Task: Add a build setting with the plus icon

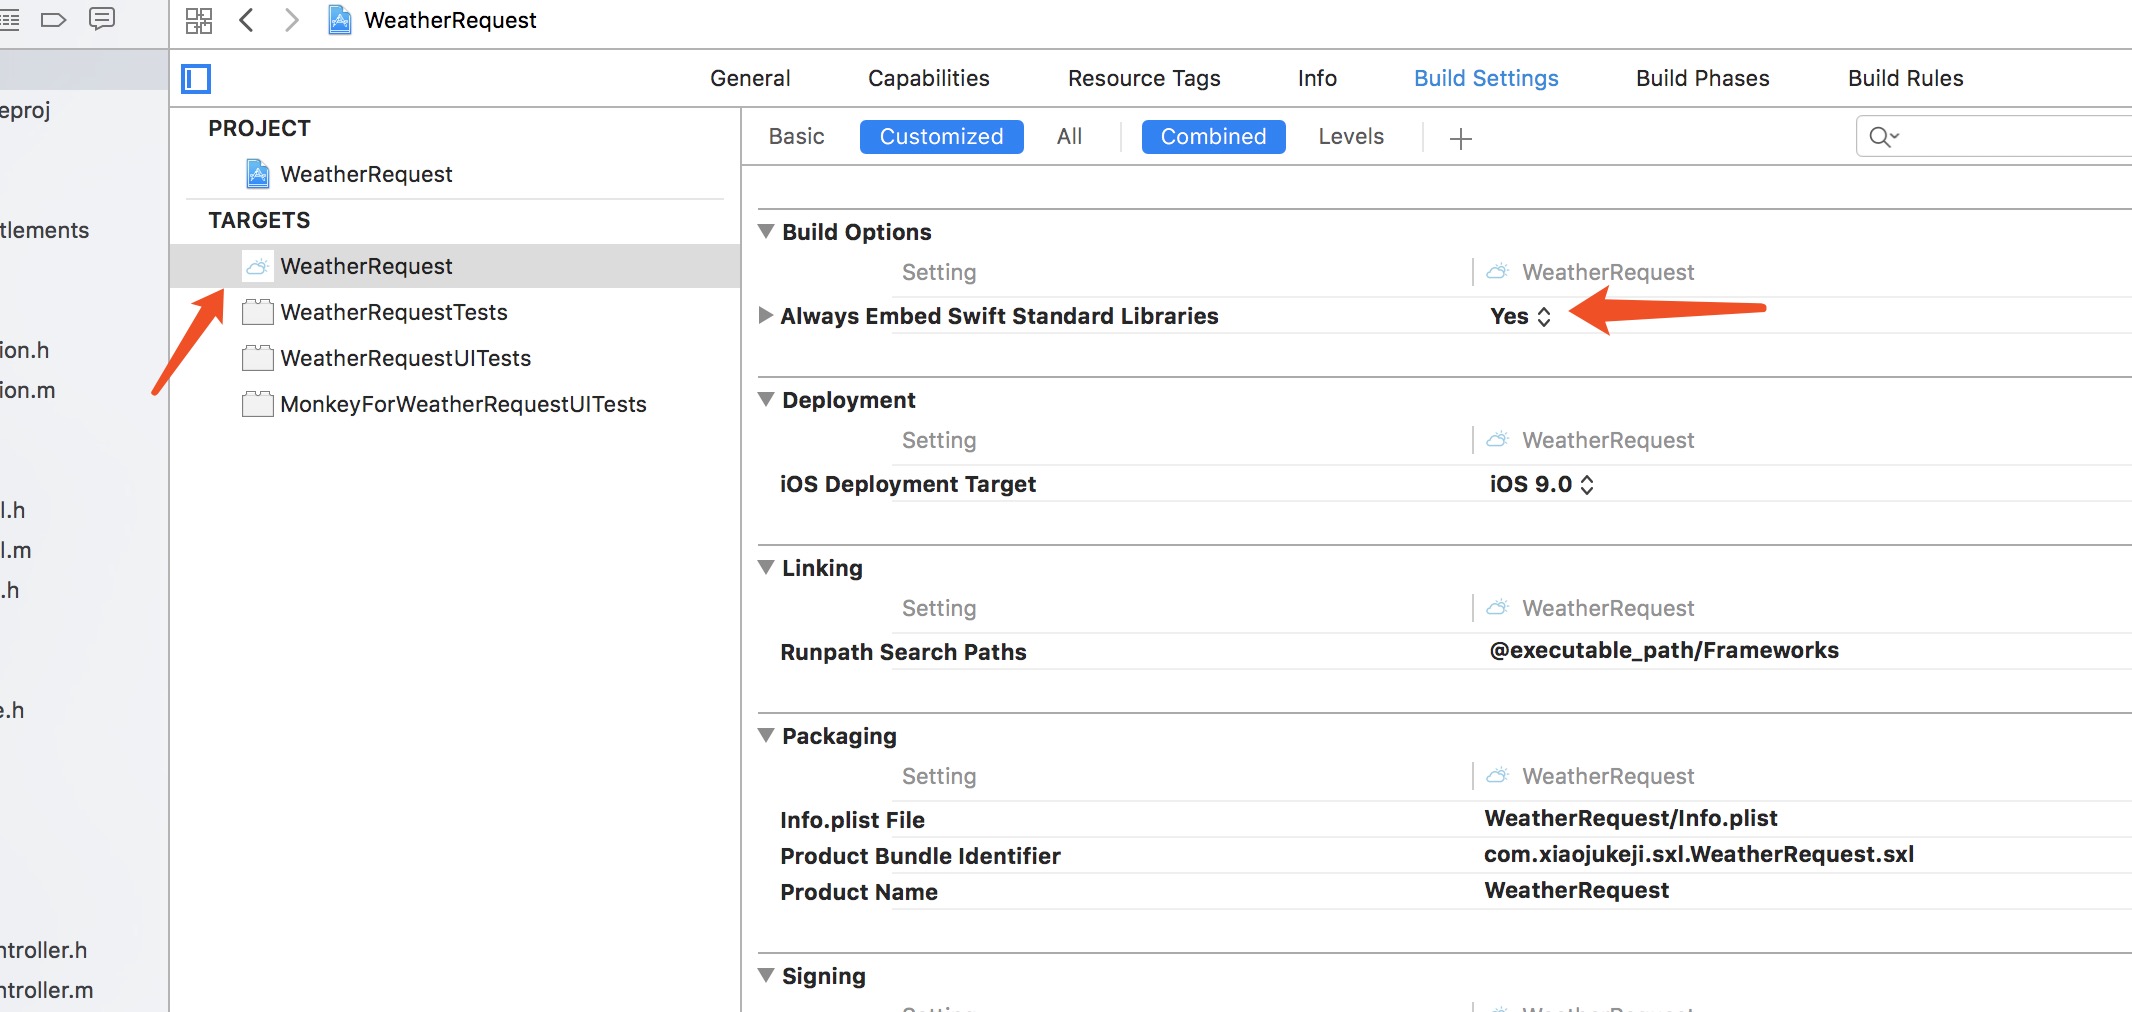Action: pyautogui.click(x=1461, y=138)
